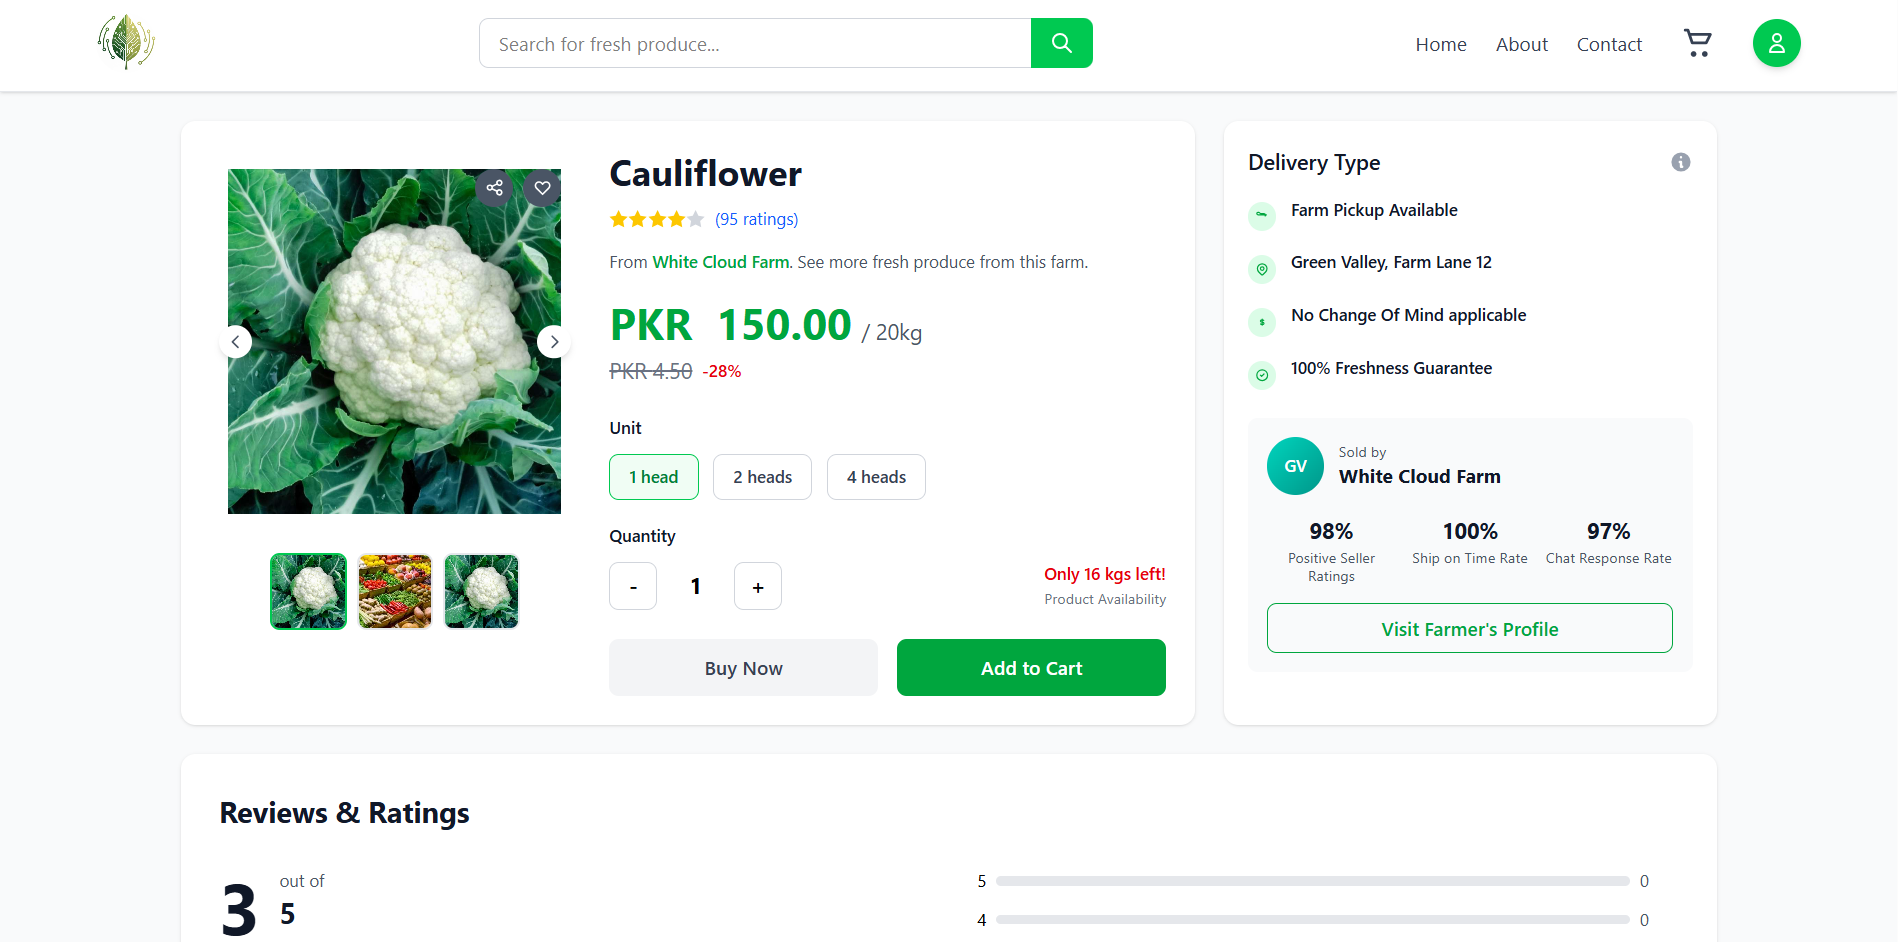Click the 5-star rating progress bar

pos(1312,881)
